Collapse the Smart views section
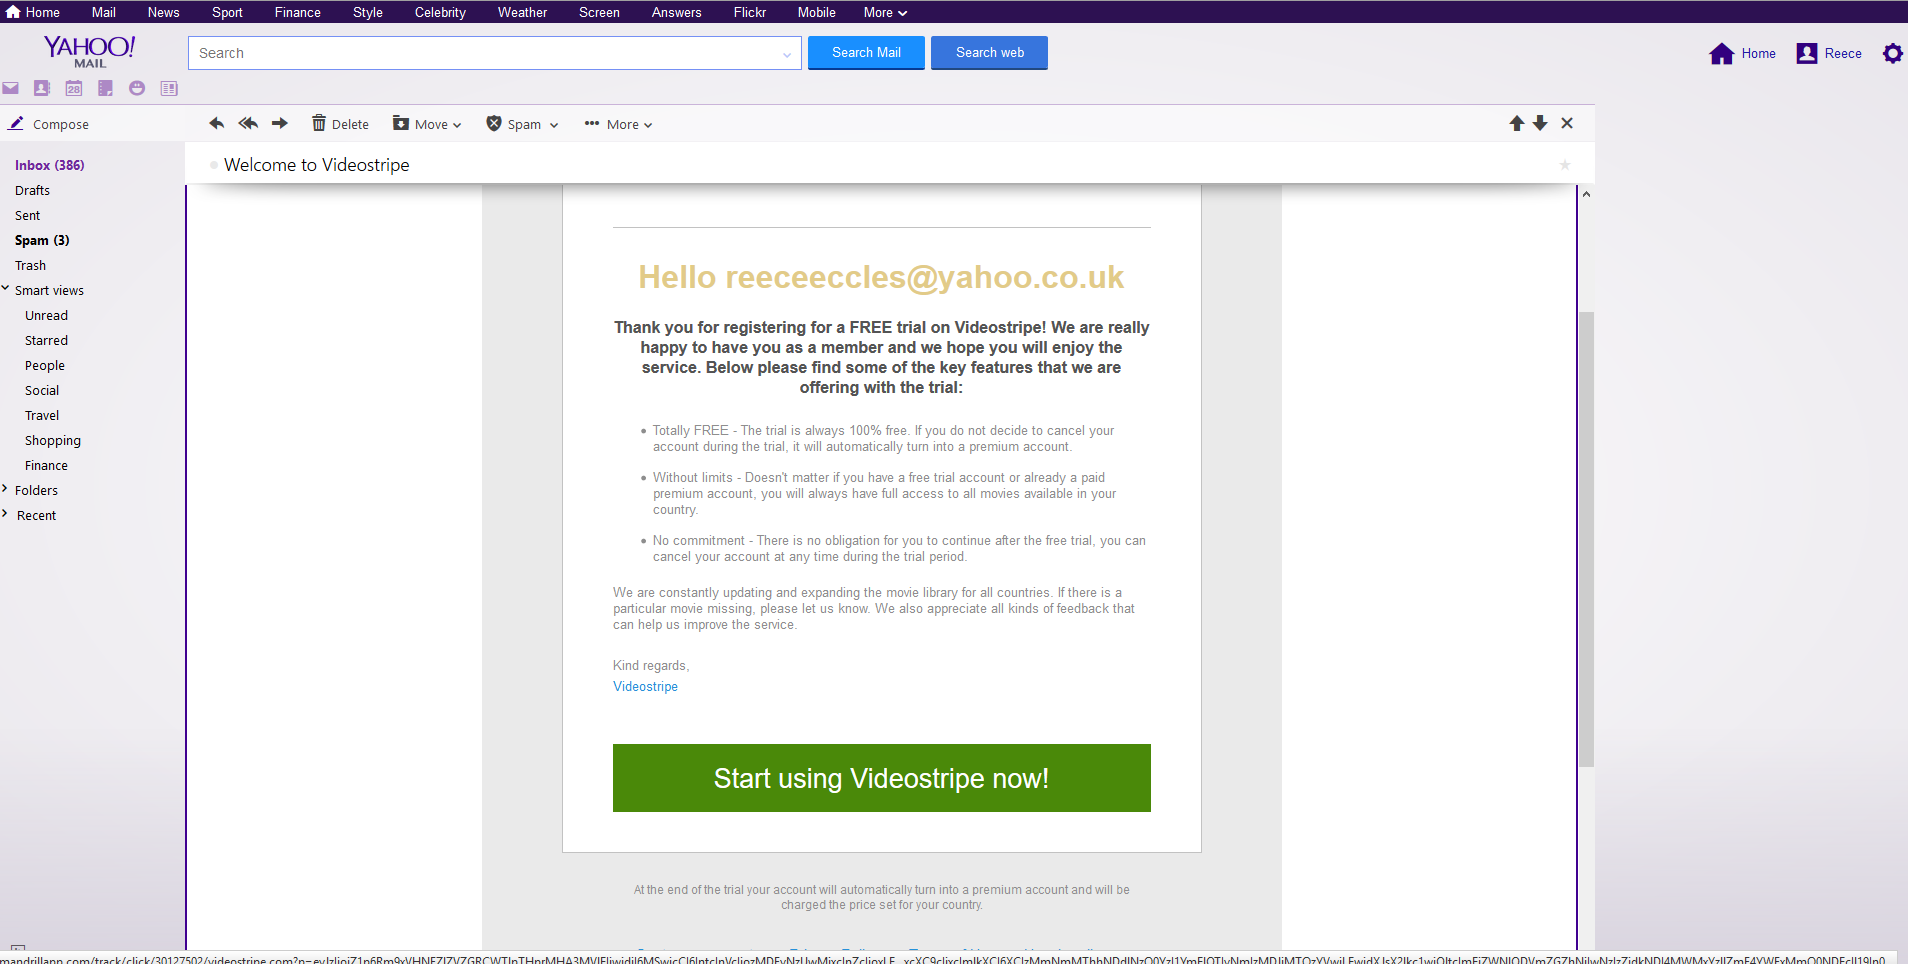 point(5,289)
